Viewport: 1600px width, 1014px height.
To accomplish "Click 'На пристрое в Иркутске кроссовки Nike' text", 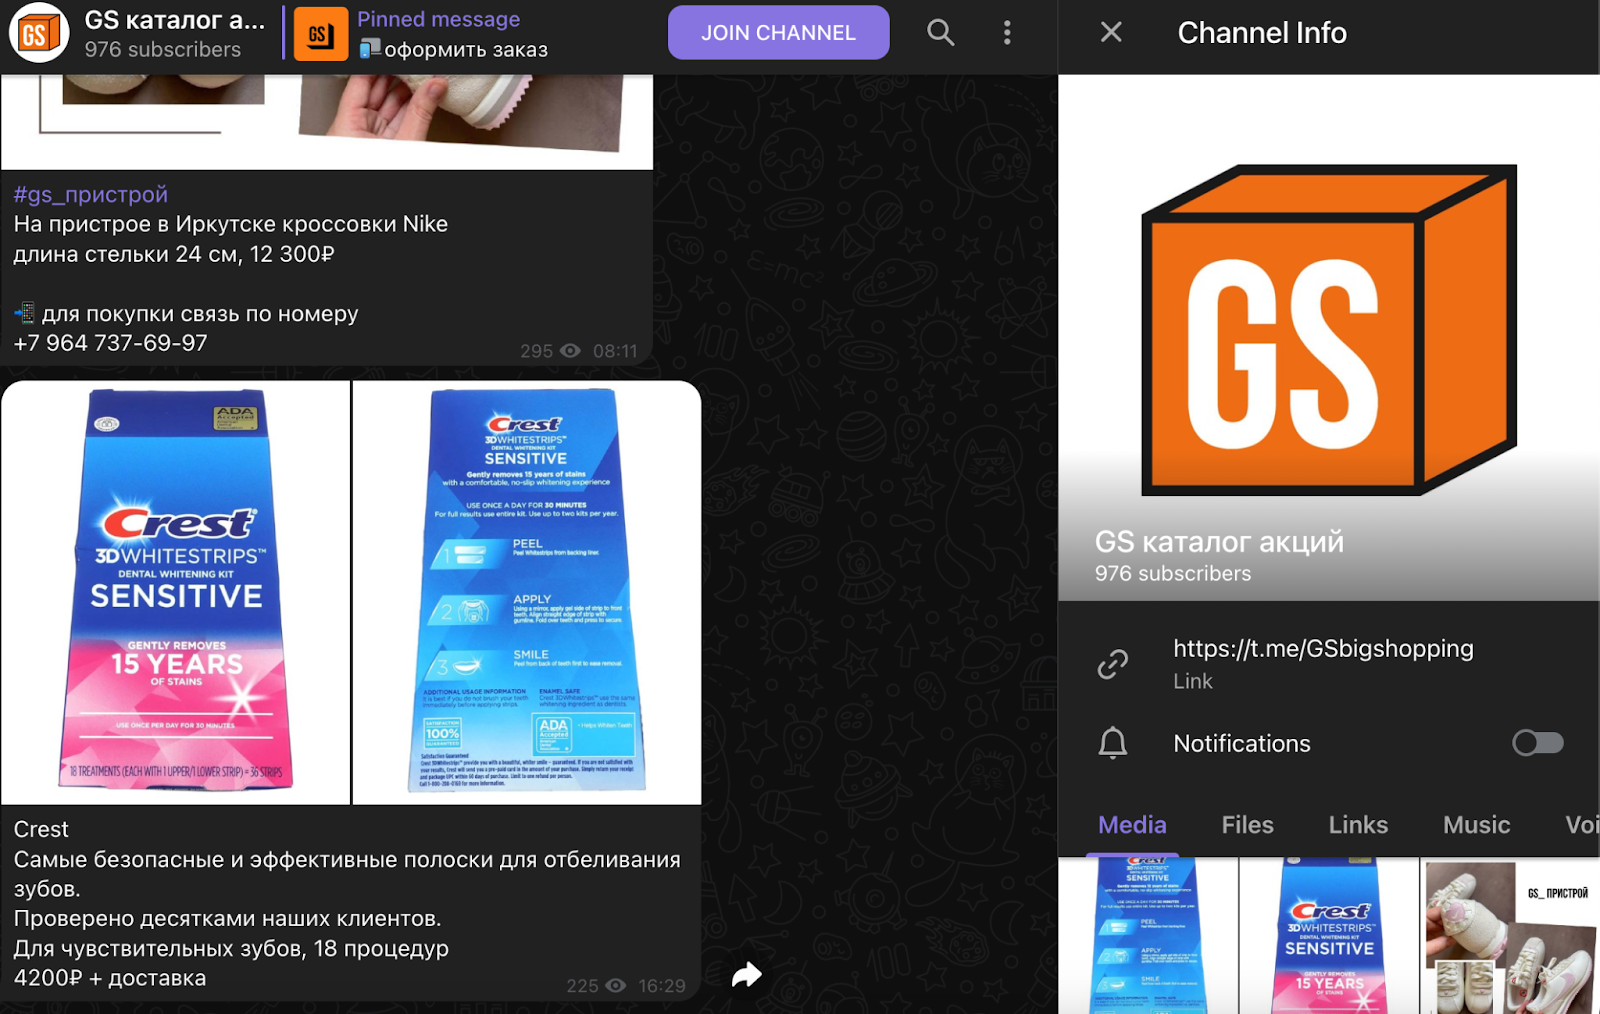I will click(231, 224).
